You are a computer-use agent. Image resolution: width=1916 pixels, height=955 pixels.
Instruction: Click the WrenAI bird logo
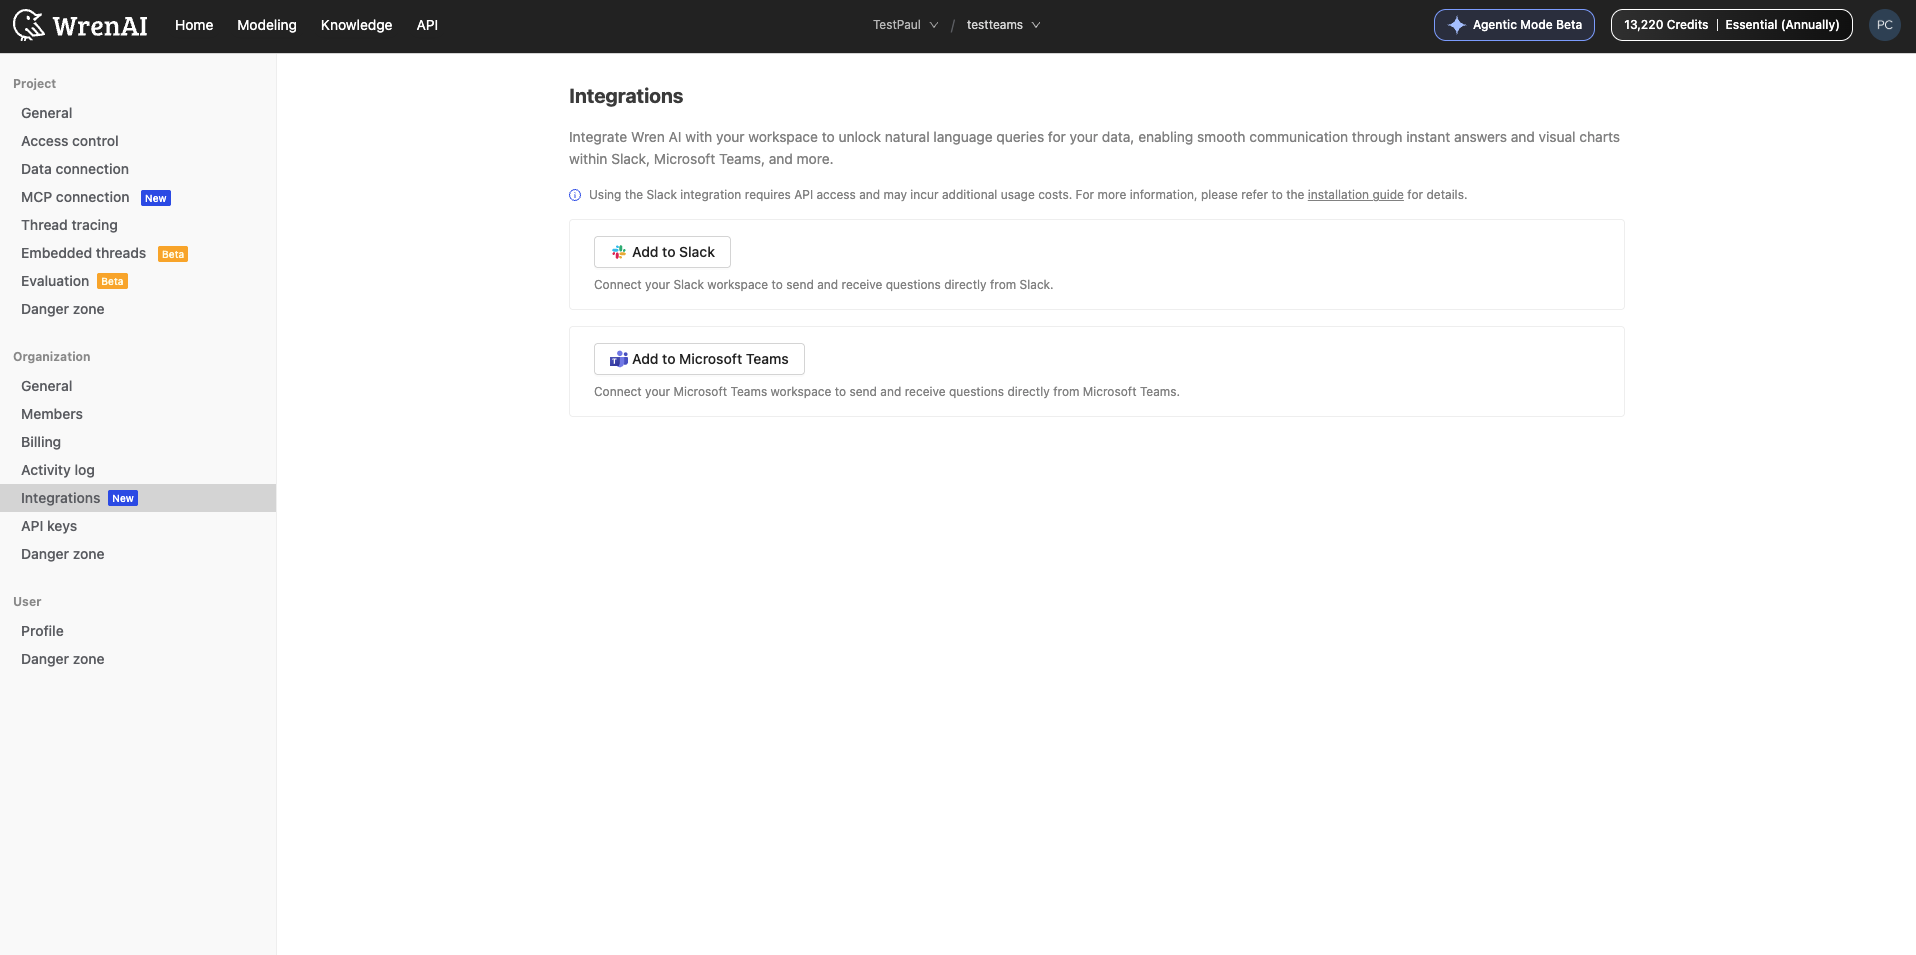(29, 25)
